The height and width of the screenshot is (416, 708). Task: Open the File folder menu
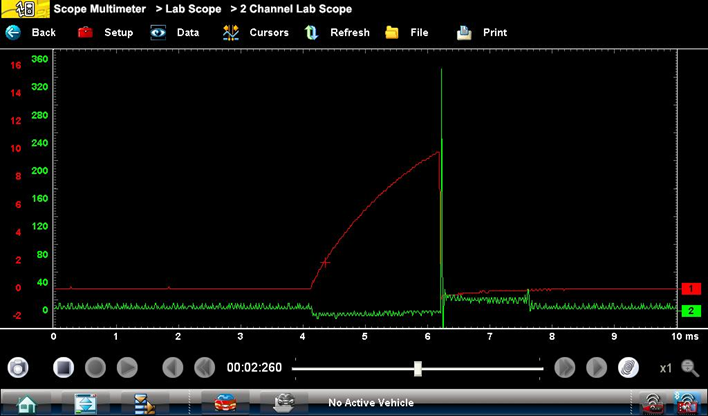coord(406,32)
